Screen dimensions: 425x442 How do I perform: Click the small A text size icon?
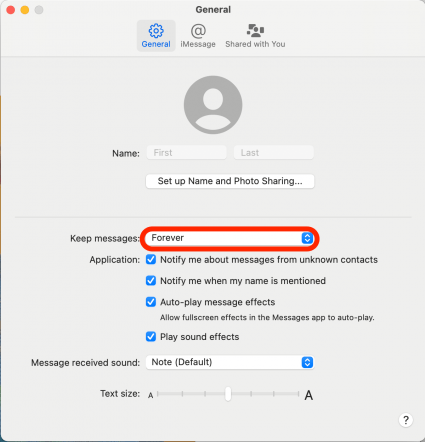pyautogui.click(x=151, y=395)
